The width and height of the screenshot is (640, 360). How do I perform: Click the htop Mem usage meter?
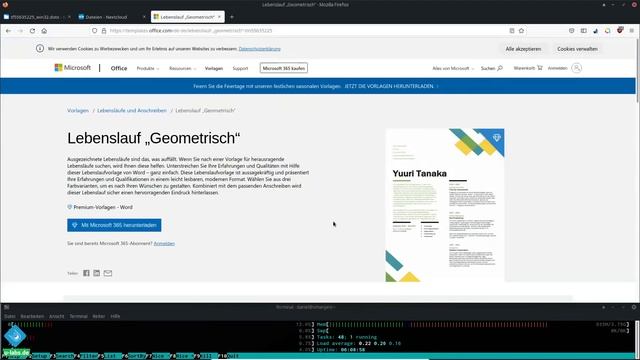tap(473, 324)
